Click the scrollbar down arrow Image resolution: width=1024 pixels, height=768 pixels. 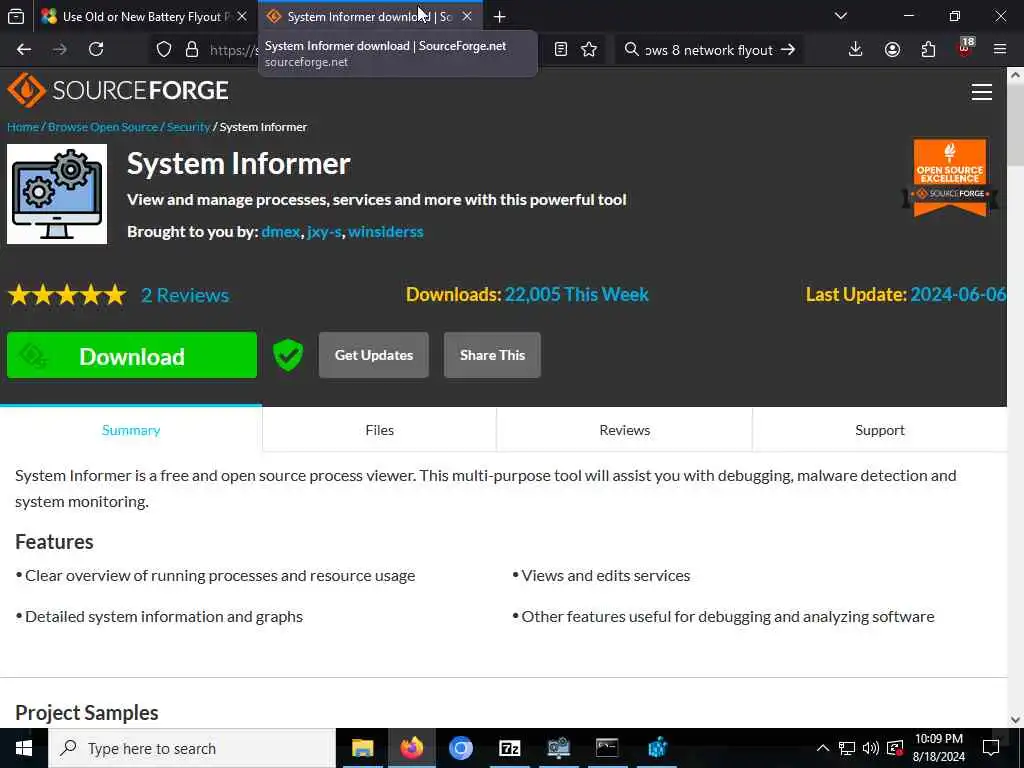coord(1016,720)
